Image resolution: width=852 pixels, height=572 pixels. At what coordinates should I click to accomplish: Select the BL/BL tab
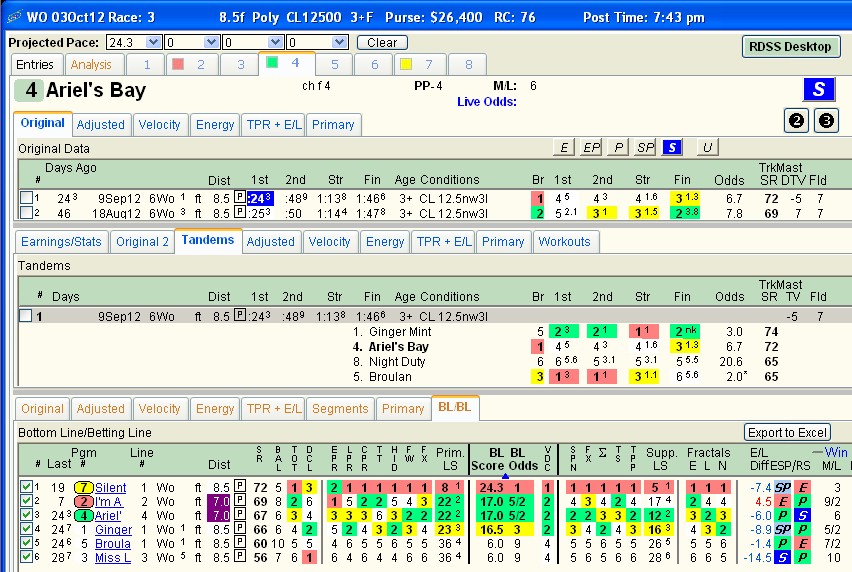(x=455, y=407)
